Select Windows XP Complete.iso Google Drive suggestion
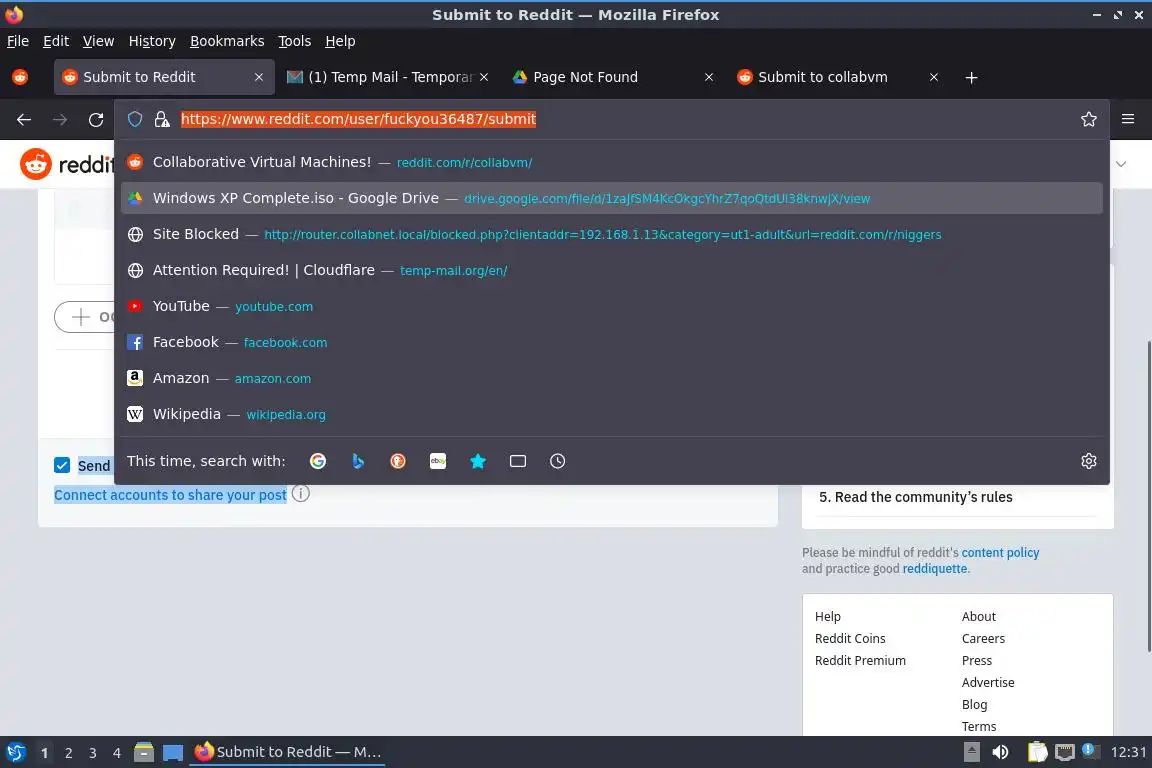The image size is (1152, 768). coord(611,198)
